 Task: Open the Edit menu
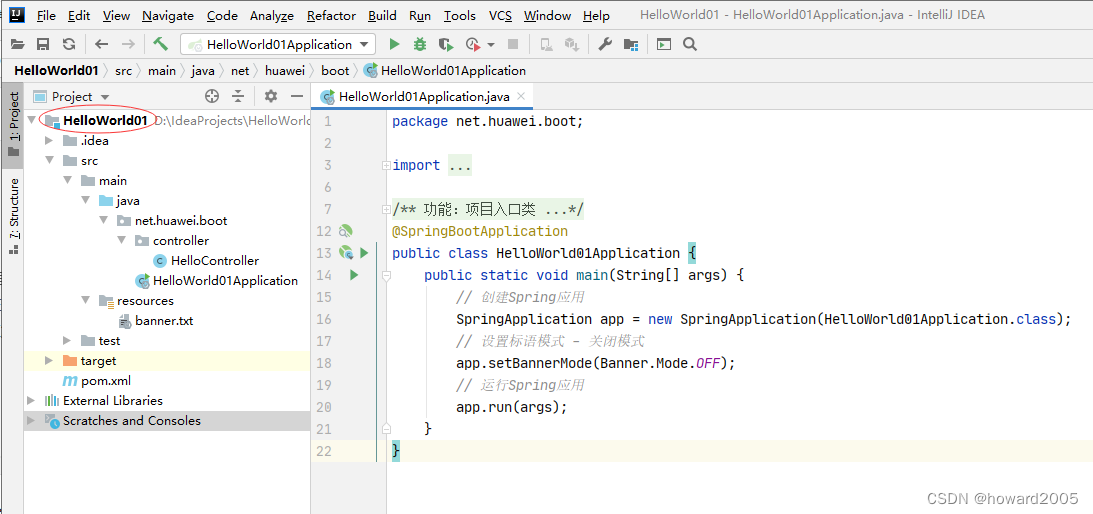click(79, 15)
